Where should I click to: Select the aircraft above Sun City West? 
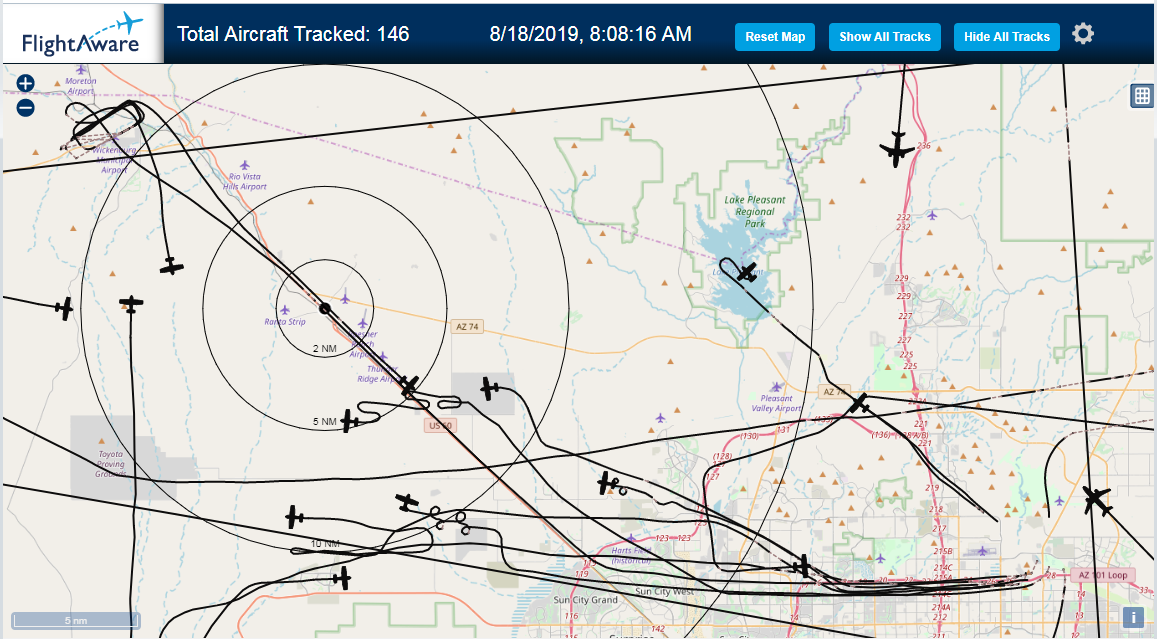point(803,567)
